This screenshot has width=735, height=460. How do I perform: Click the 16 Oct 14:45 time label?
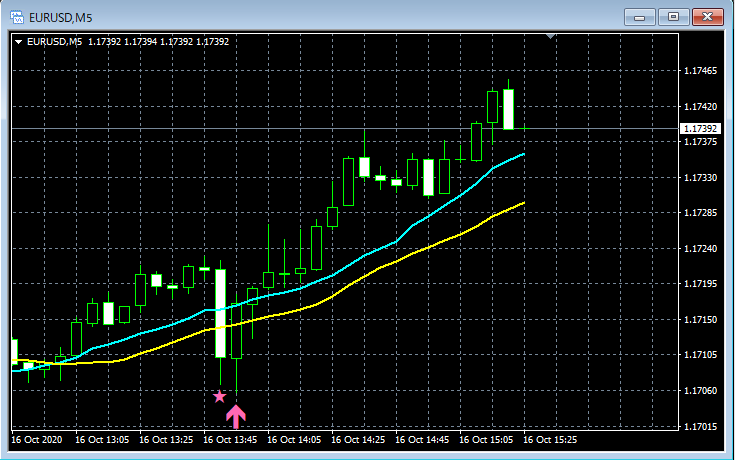422,440
